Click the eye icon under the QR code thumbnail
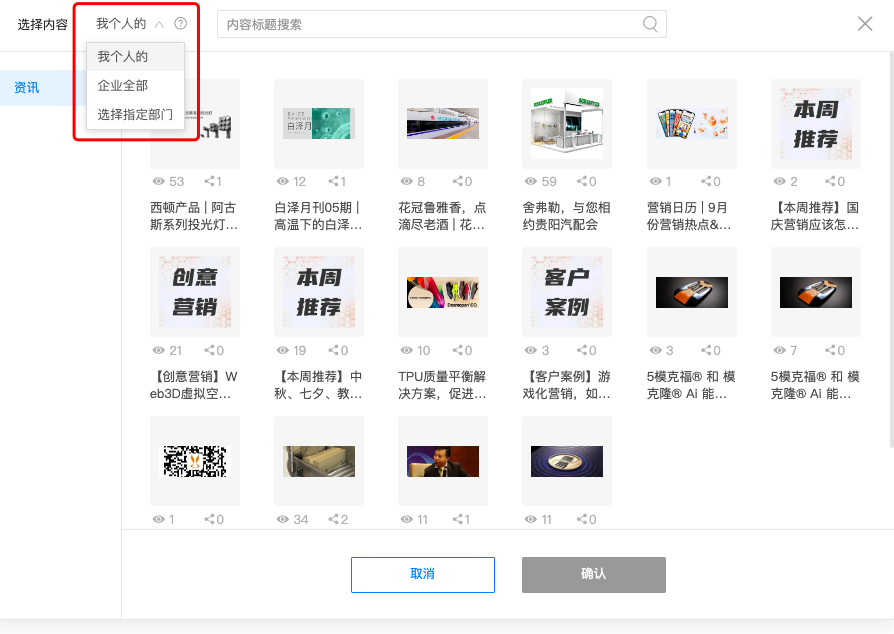The image size is (894, 634). click(x=159, y=519)
